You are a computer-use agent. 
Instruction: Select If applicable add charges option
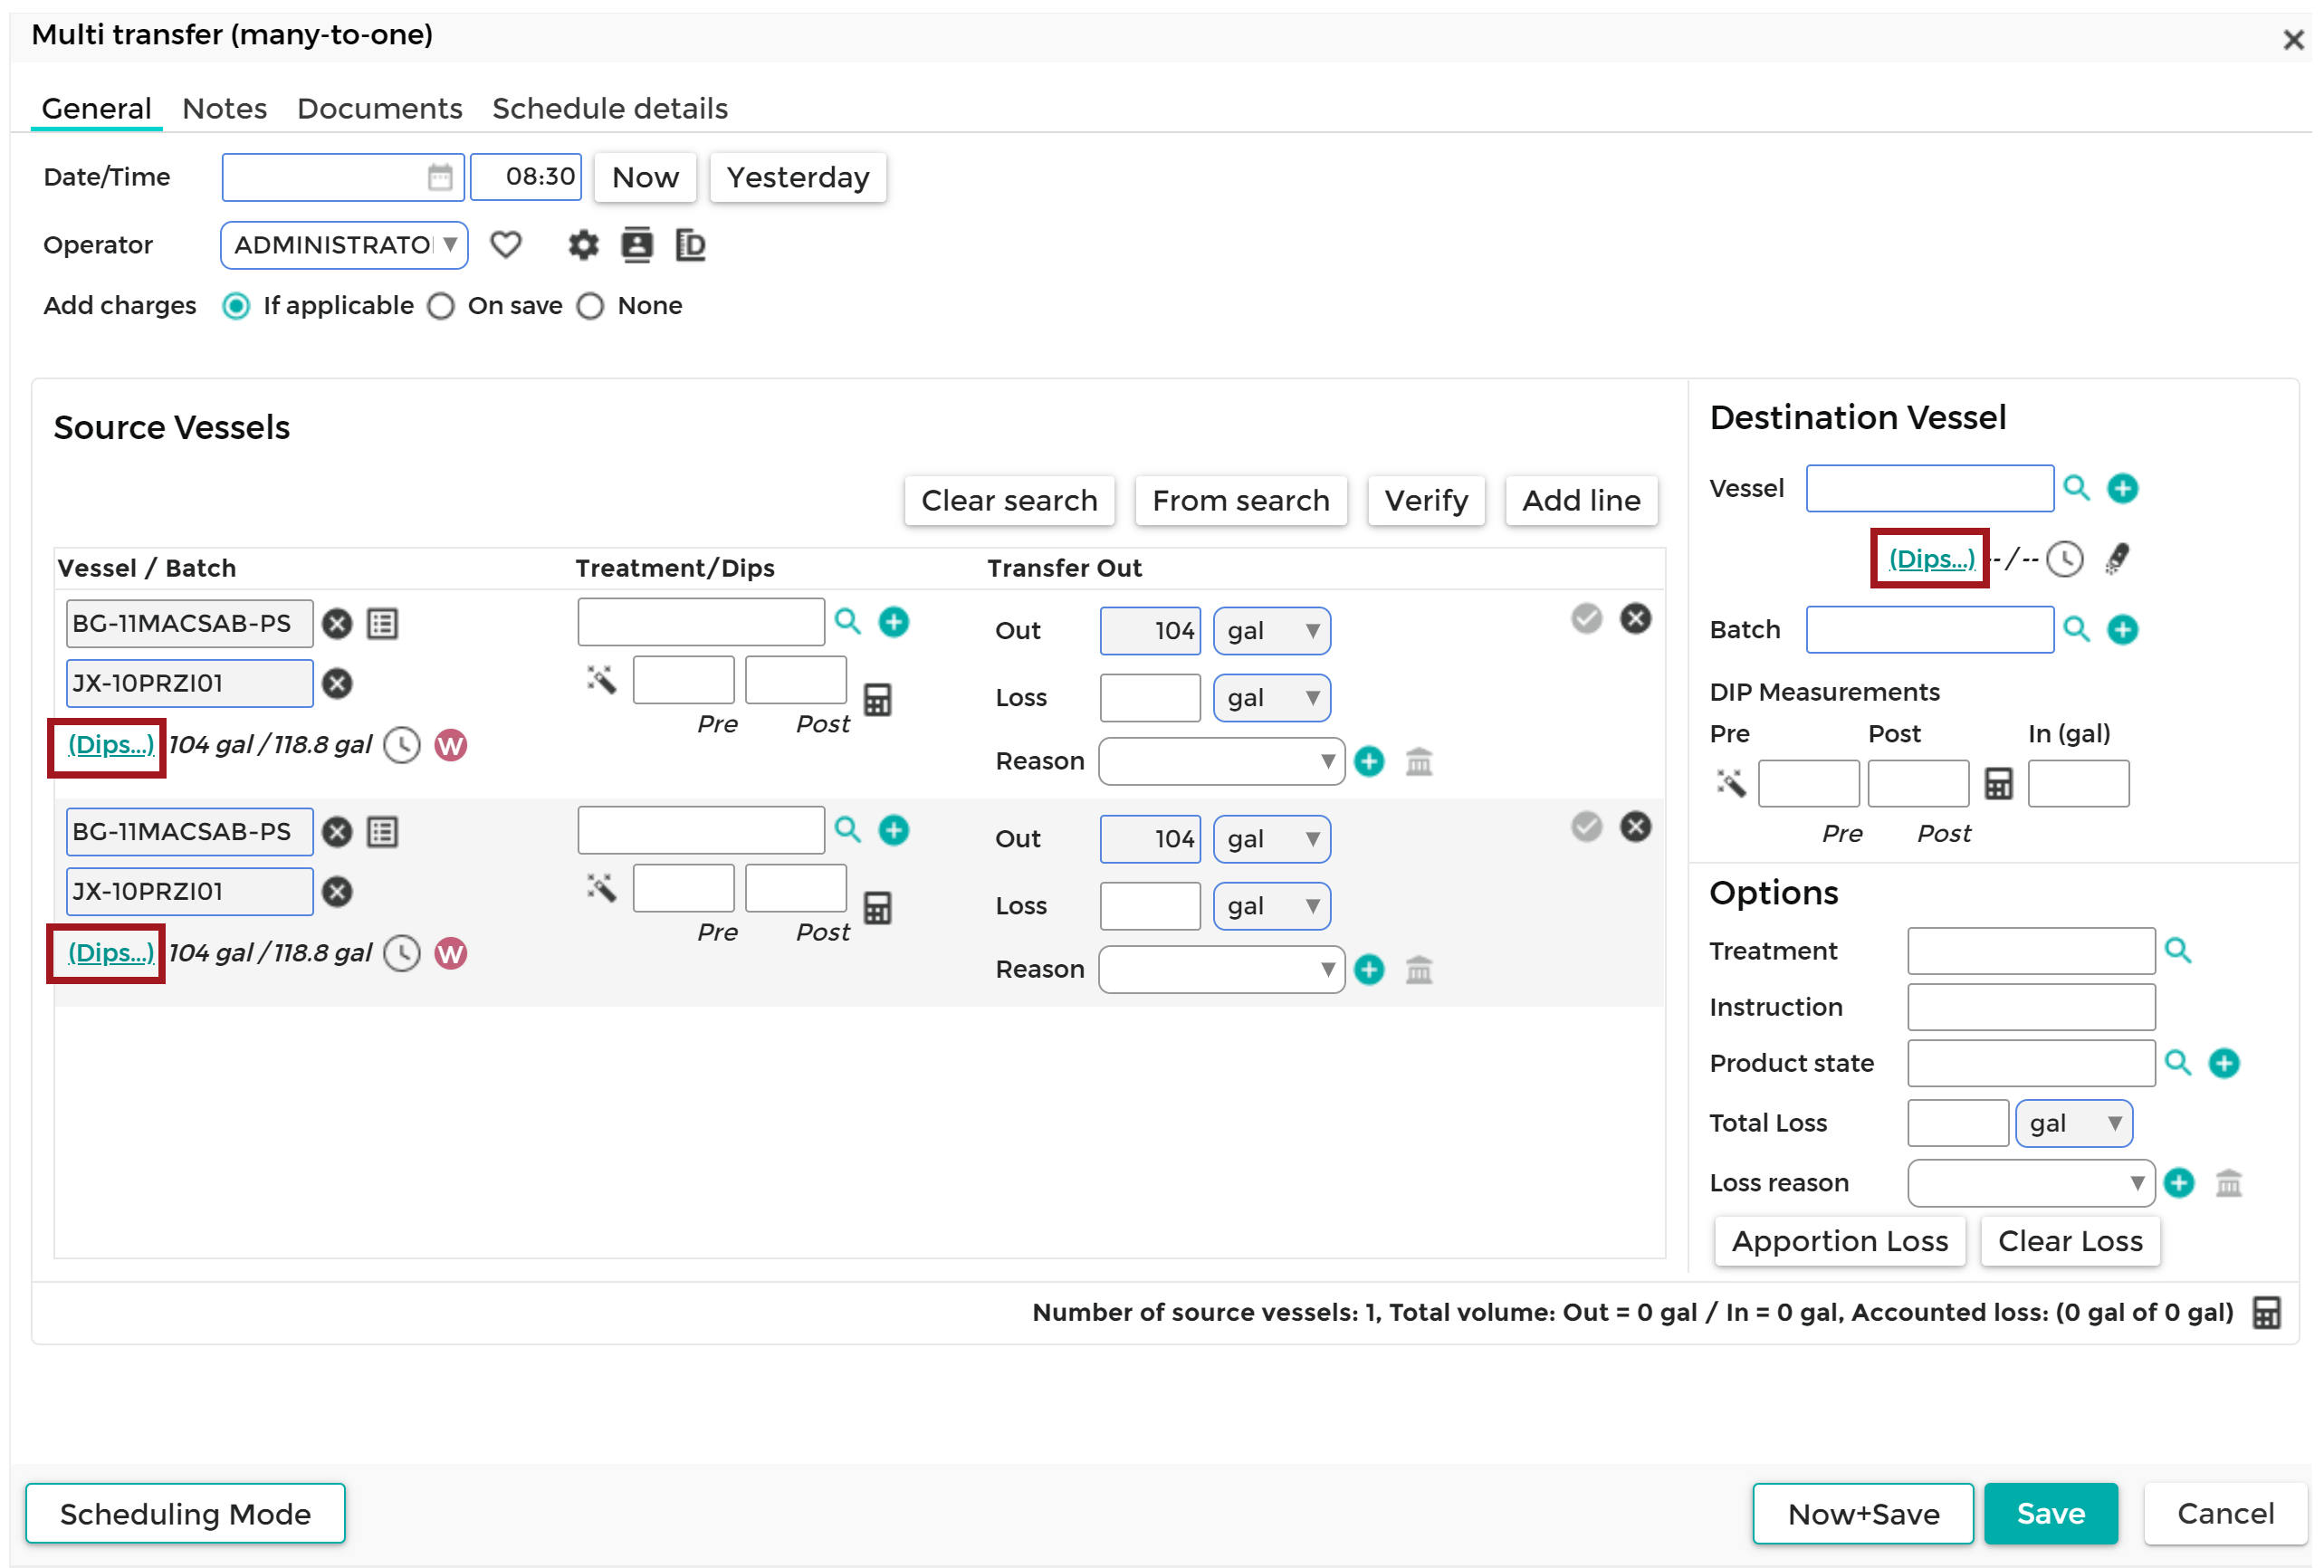[x=236, y=306]
